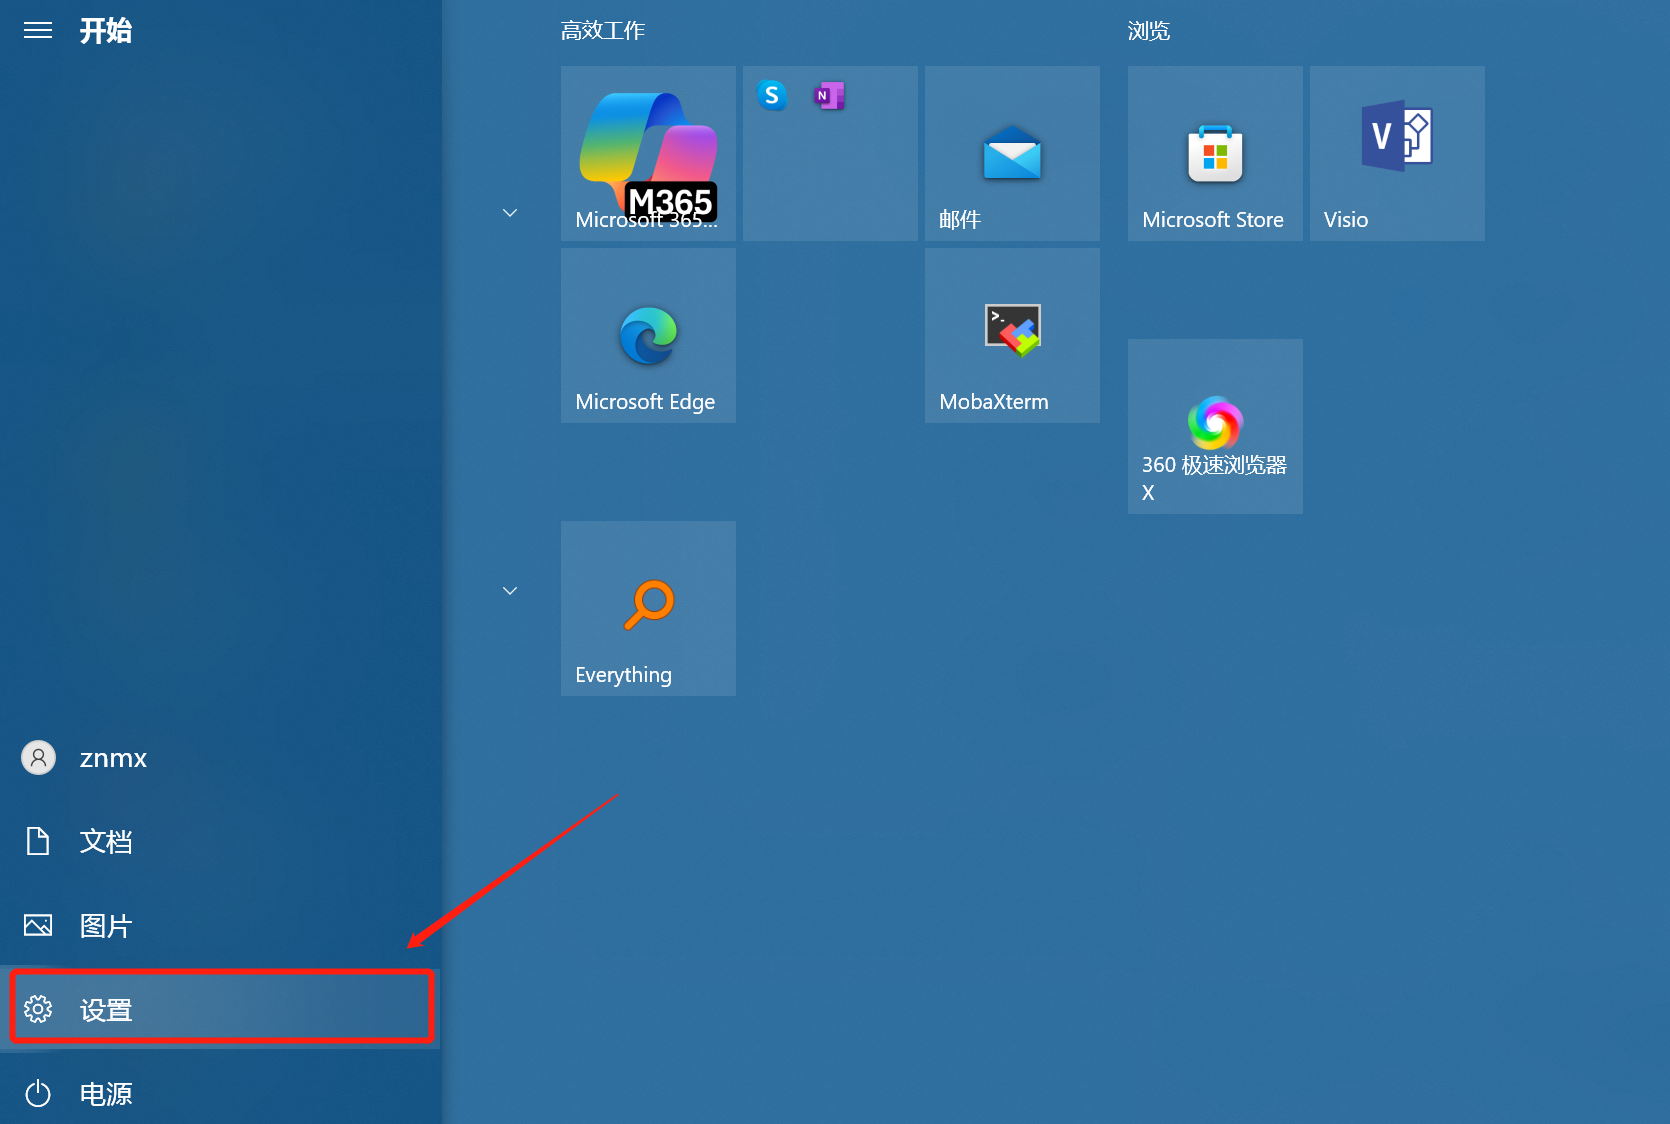
Task: Open 文档 documents folder
Action: click(220, 842)
